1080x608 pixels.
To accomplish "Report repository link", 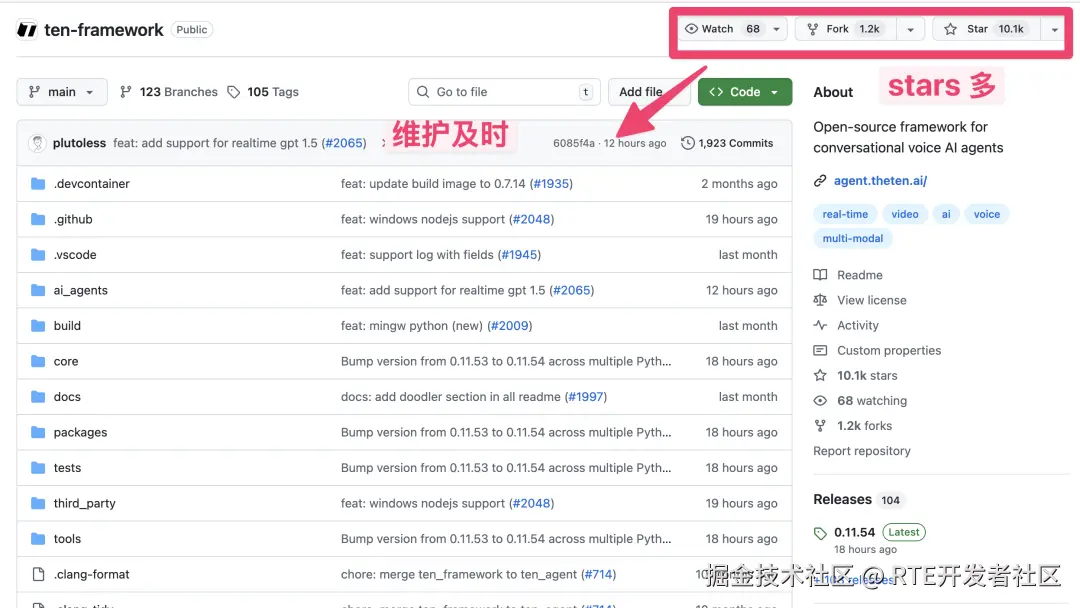I will click(862, 451).
